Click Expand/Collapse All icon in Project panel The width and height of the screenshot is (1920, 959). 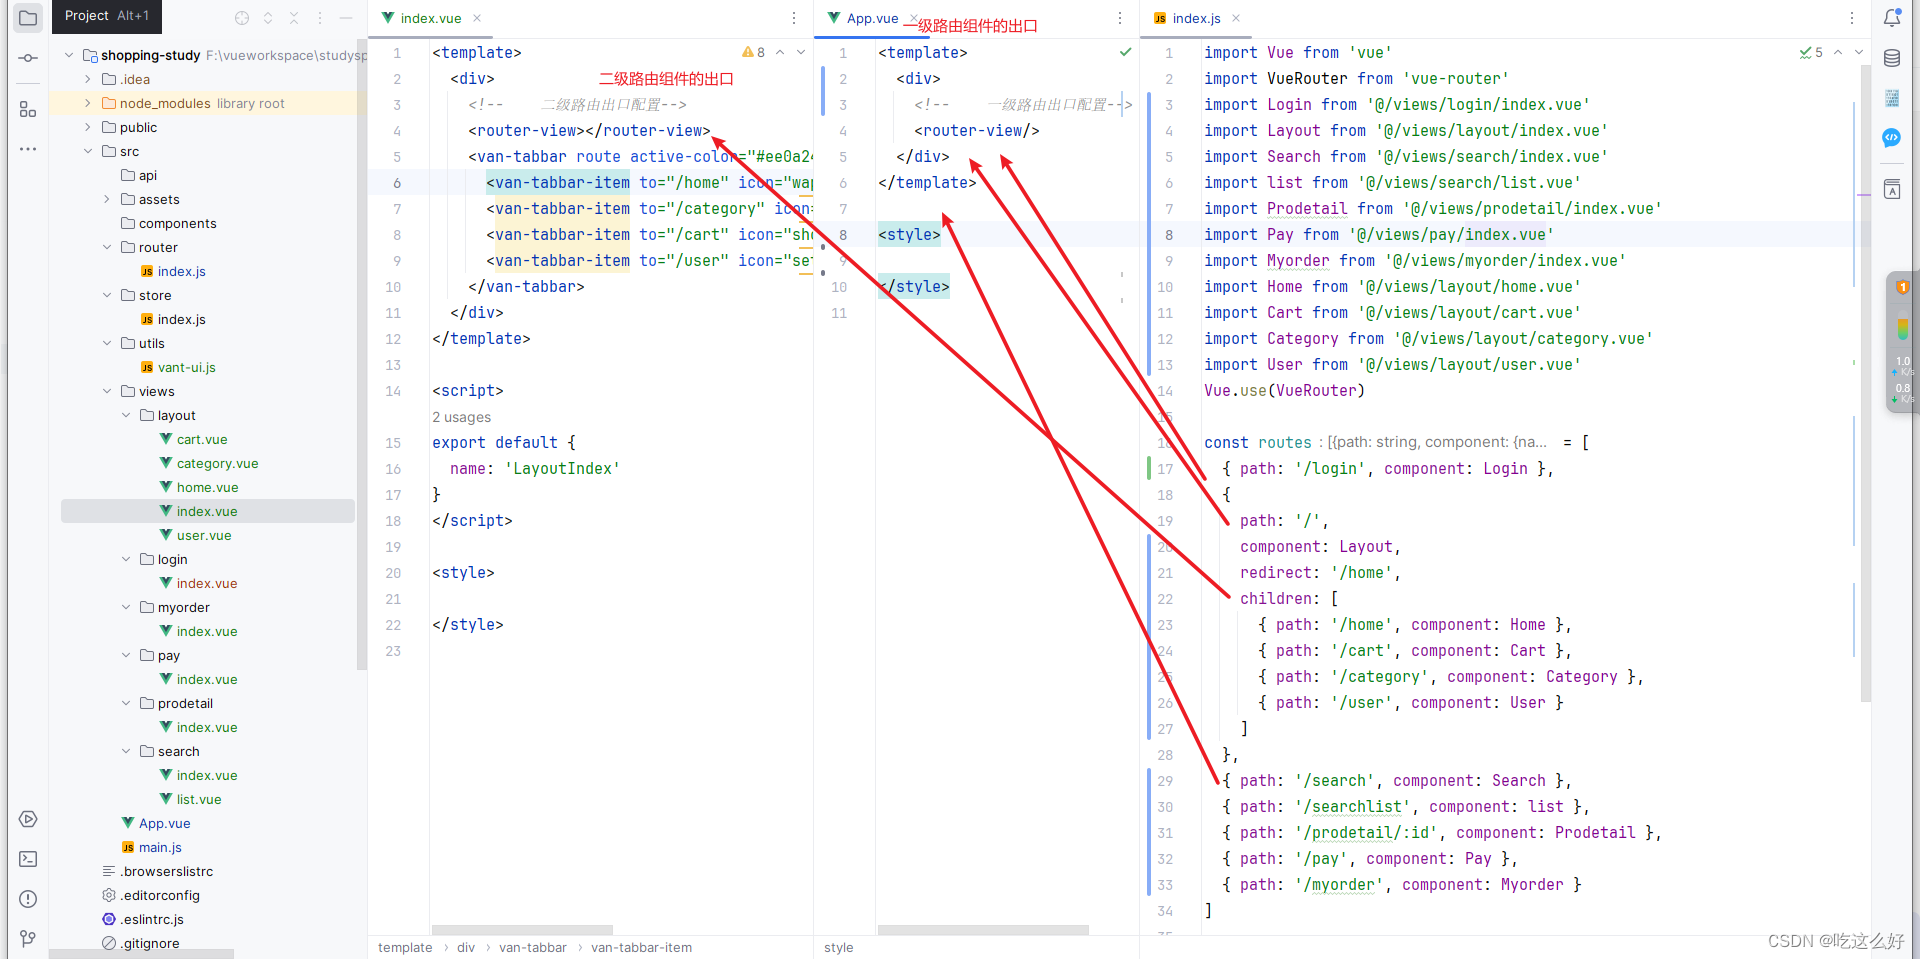pos(268,18)
